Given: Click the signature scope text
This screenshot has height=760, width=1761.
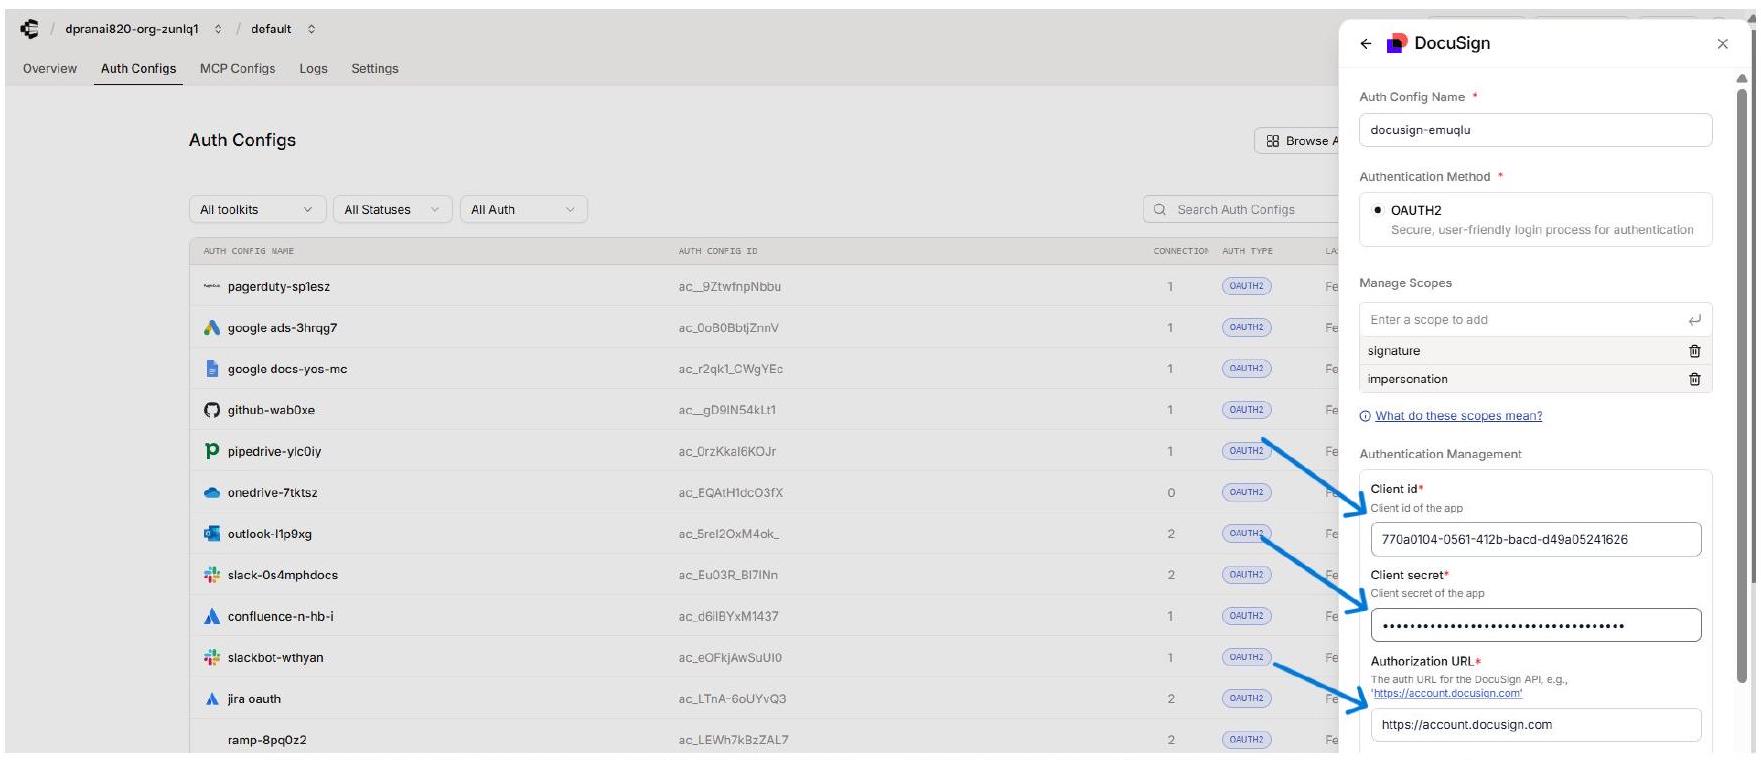Looking at the screenshot, I should point(1394,351).
